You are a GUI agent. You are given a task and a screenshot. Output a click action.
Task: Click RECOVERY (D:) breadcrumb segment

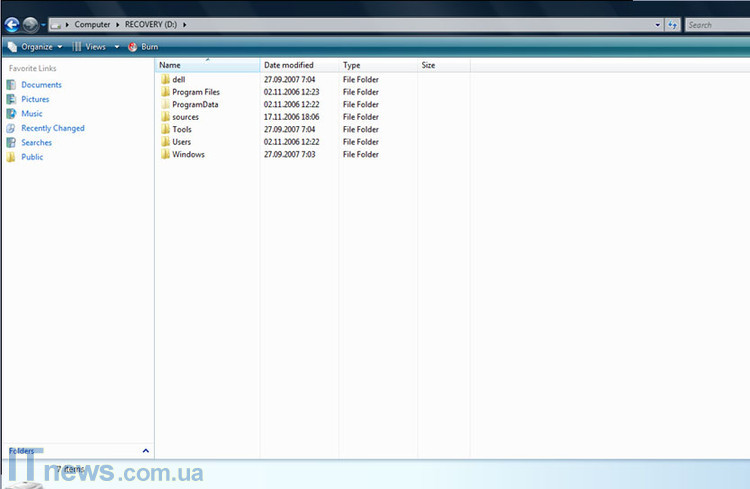coord(150,24)
